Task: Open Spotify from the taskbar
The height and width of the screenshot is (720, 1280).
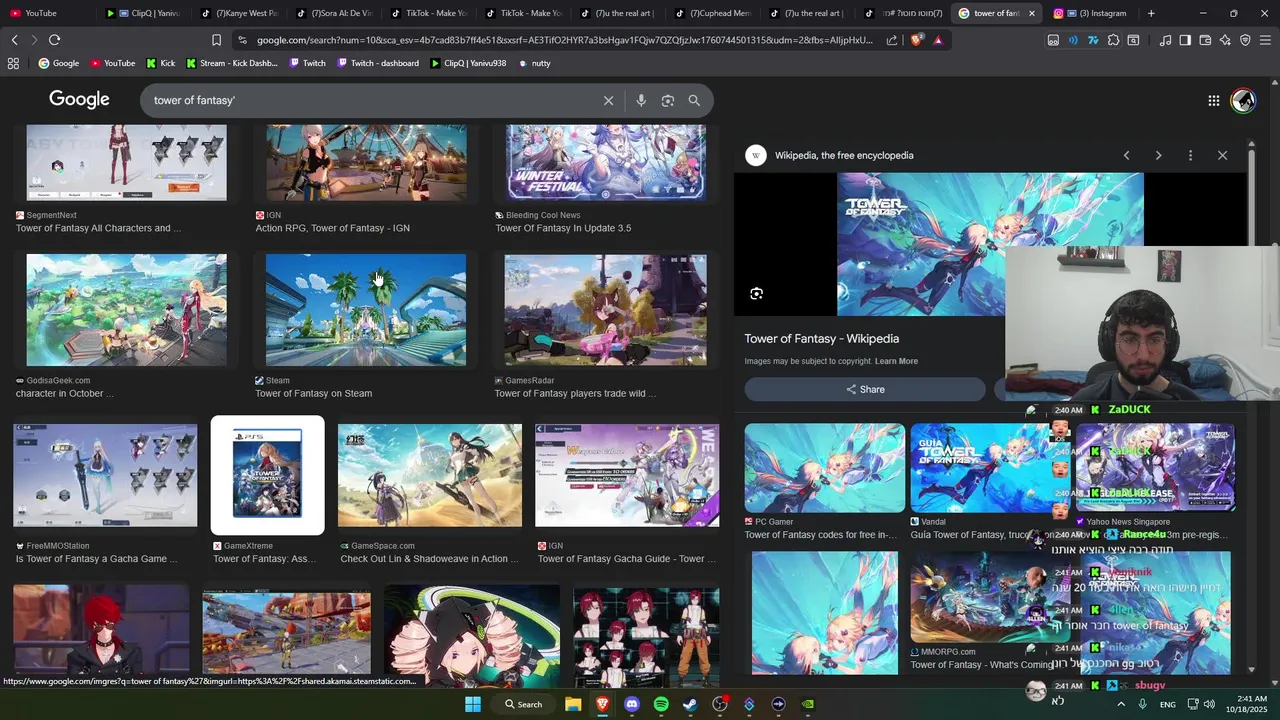Action: (x=661, y=704)
